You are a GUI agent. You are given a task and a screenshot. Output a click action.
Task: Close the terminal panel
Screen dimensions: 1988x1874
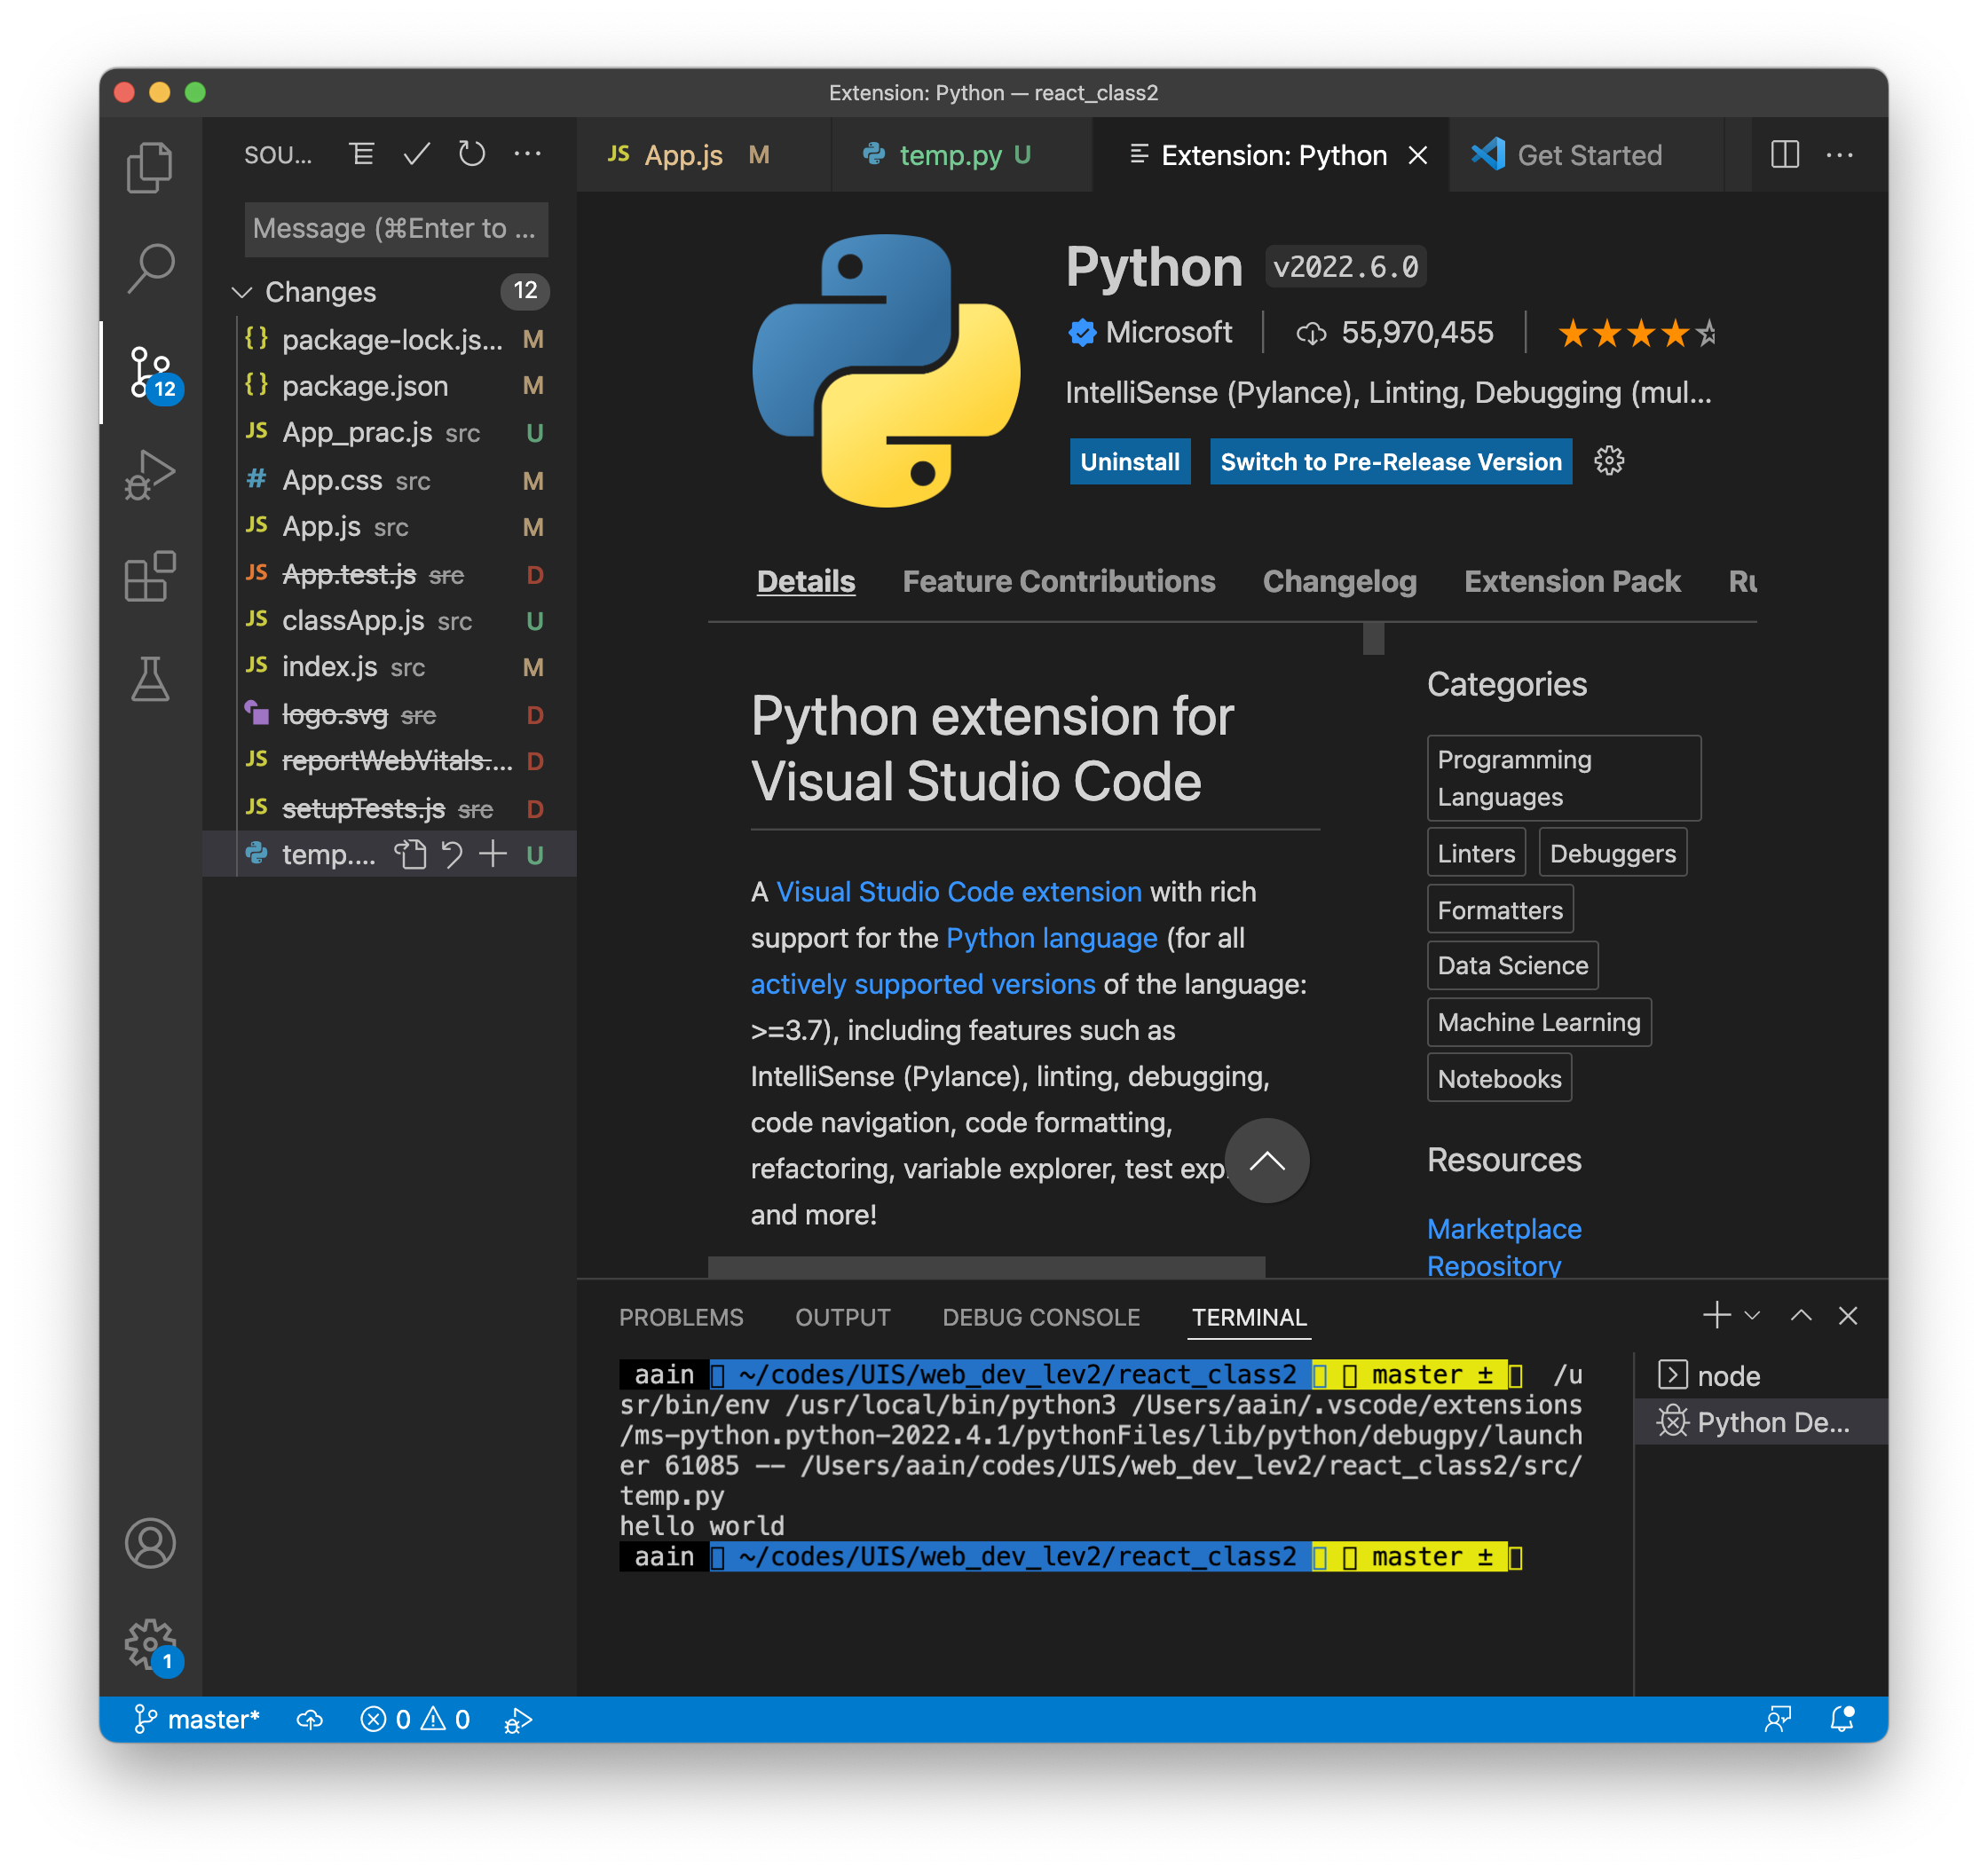coord(1848,1315)
